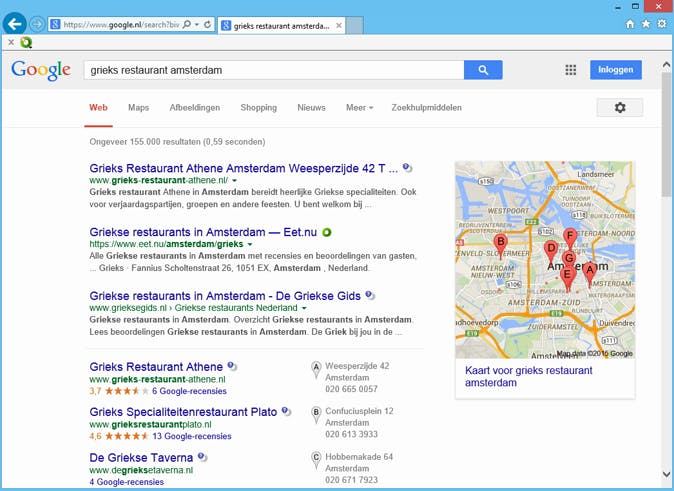Select the Web search tab
The width and height of the screenshot is (674, 491).
pos(98,107)
